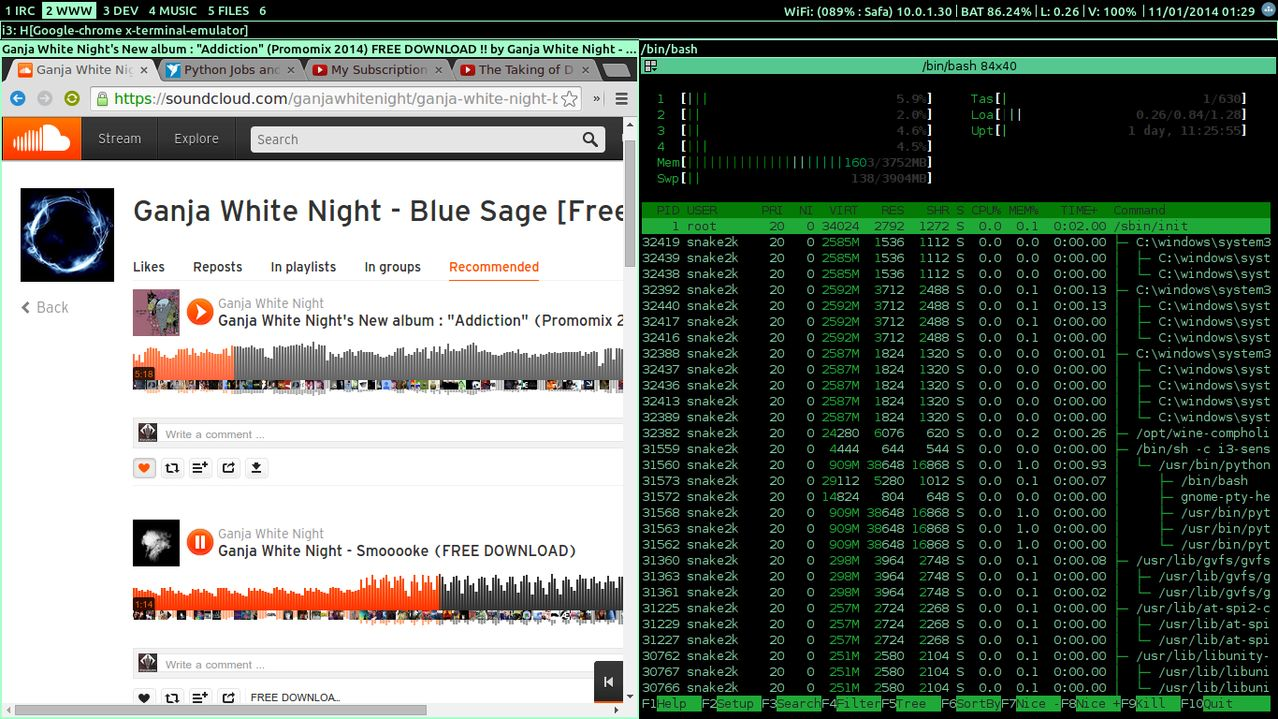This screenshot has height=719, width=1278.
Task: Click the terminal window menu icon
Action: tap(650, 66)
